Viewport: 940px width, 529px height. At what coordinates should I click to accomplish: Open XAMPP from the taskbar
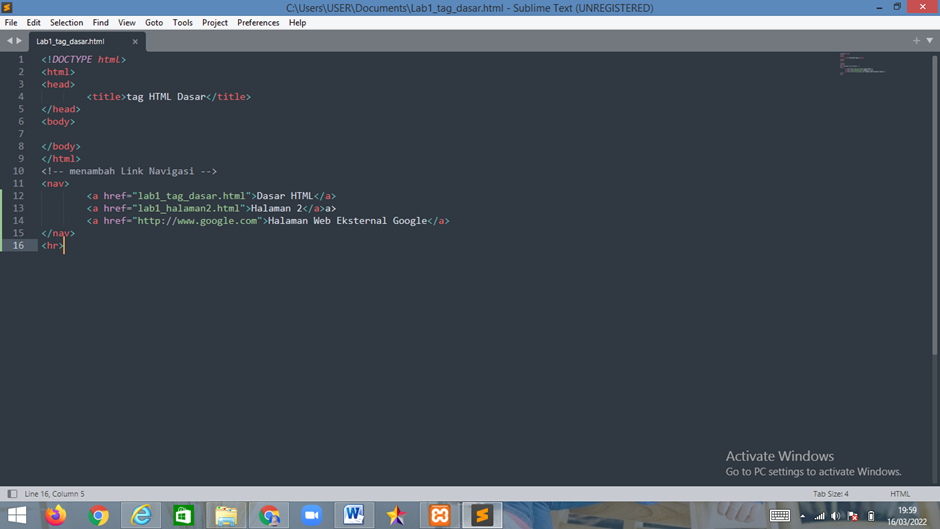pyautogui.click(x=439, y=516)
